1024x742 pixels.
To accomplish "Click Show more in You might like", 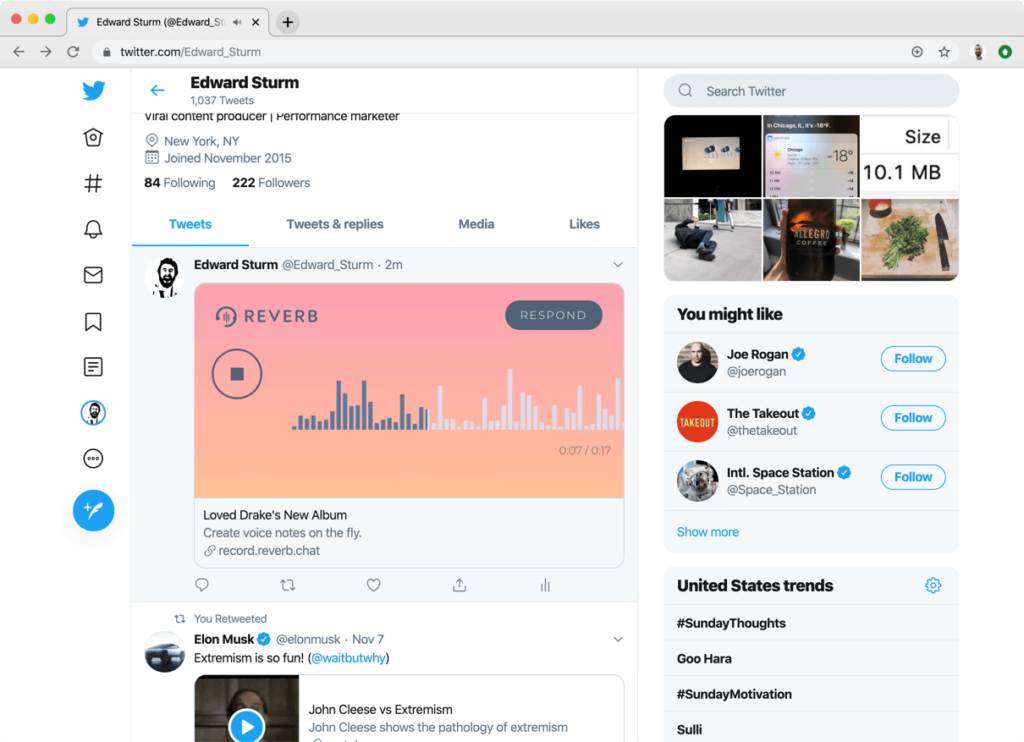I will (x=708, y=532).
